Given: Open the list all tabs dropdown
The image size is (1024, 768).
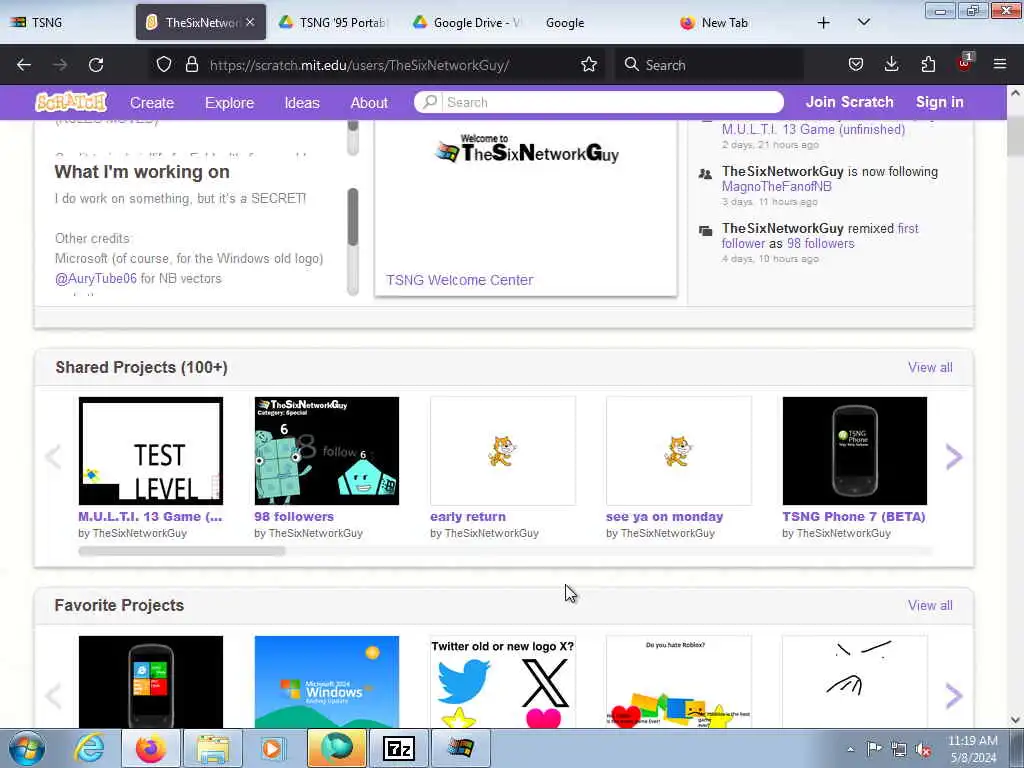Looking at the screenshot, I should coord(863,22).
